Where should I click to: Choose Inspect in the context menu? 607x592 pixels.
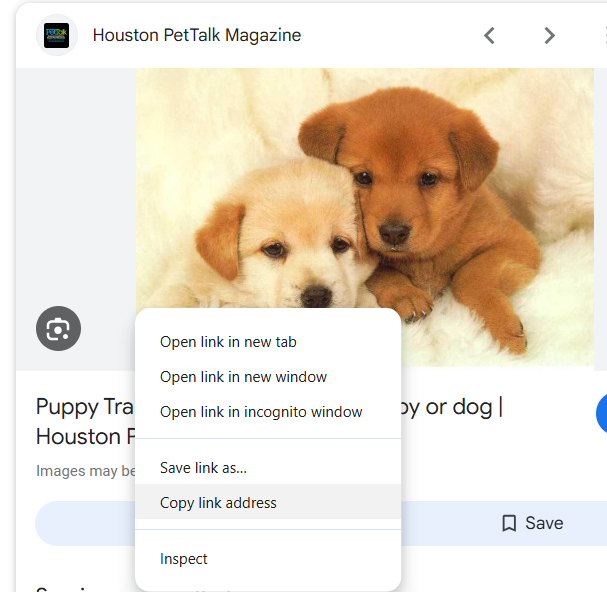click(x=184, y=559)
